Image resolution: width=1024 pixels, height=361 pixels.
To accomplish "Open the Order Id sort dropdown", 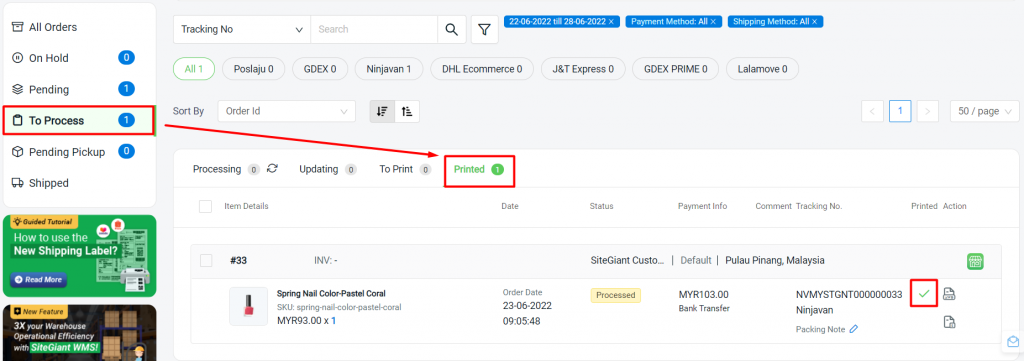I will click(287, 112).
